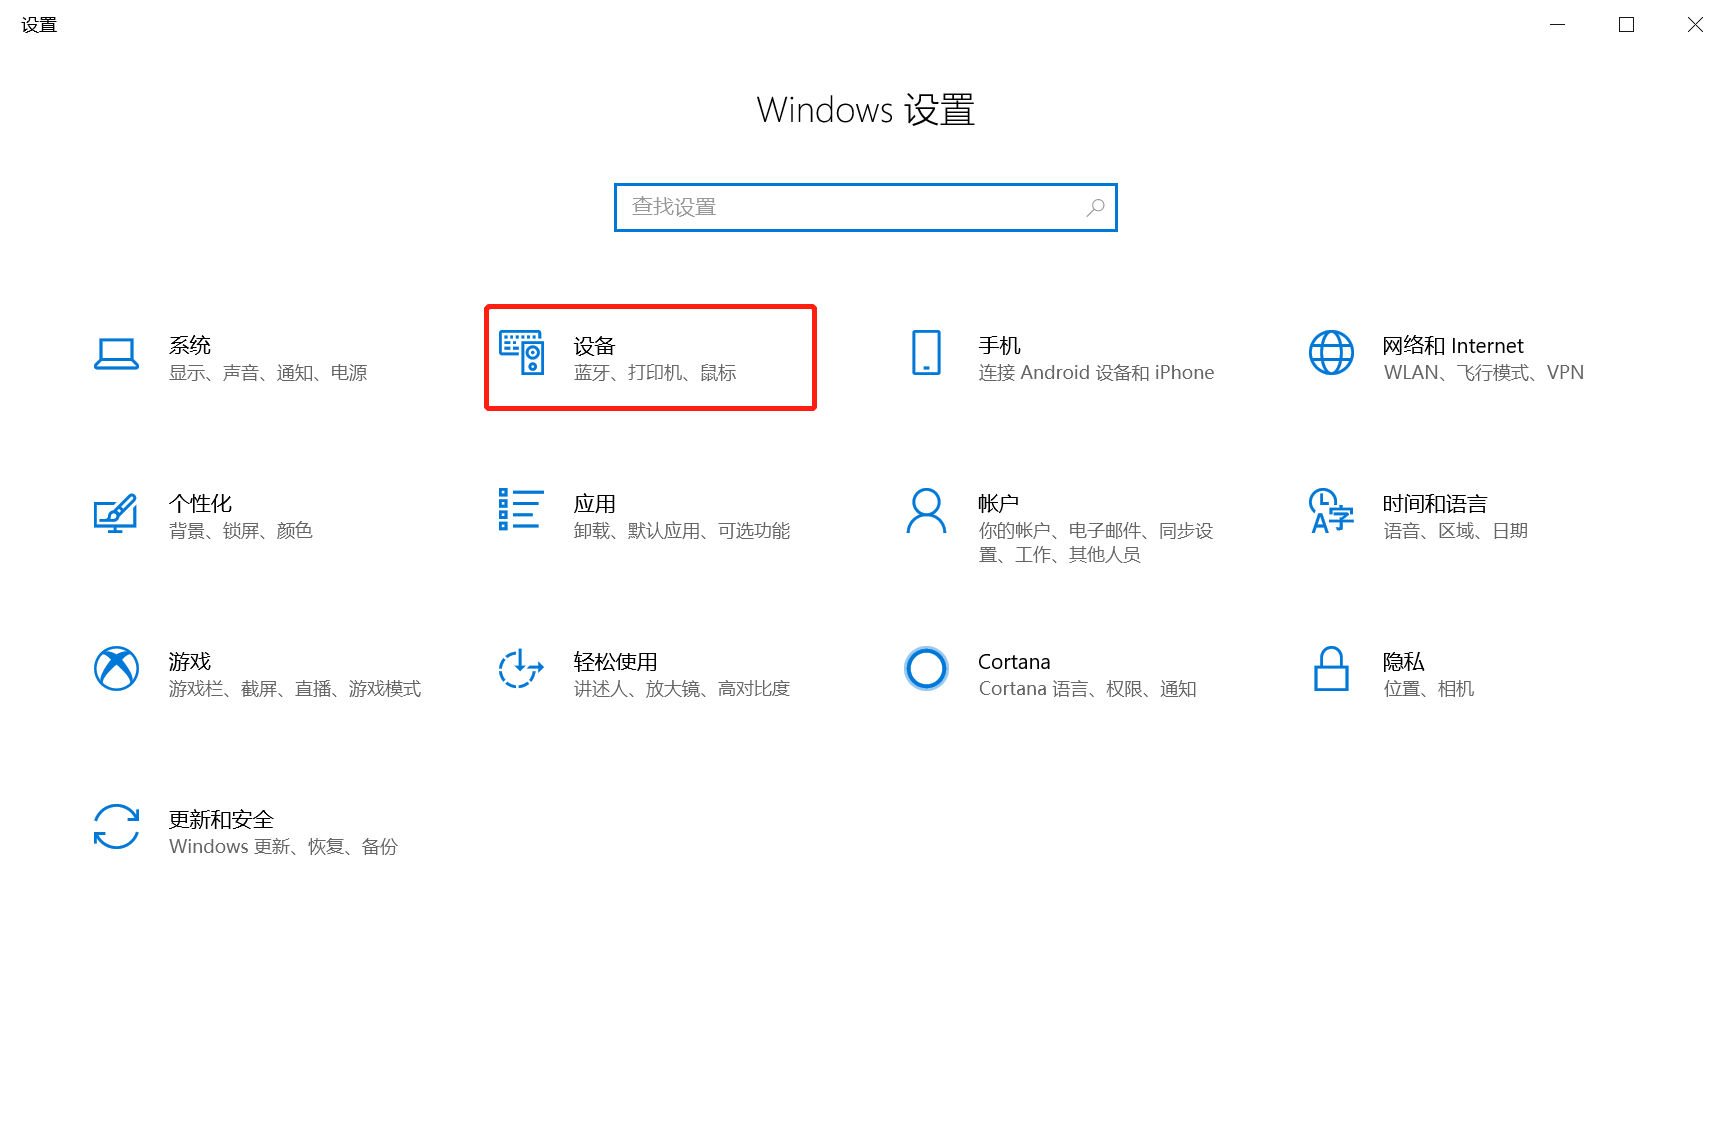Open Windows 更新、恢复、备份 settings

tap(283, 846)
